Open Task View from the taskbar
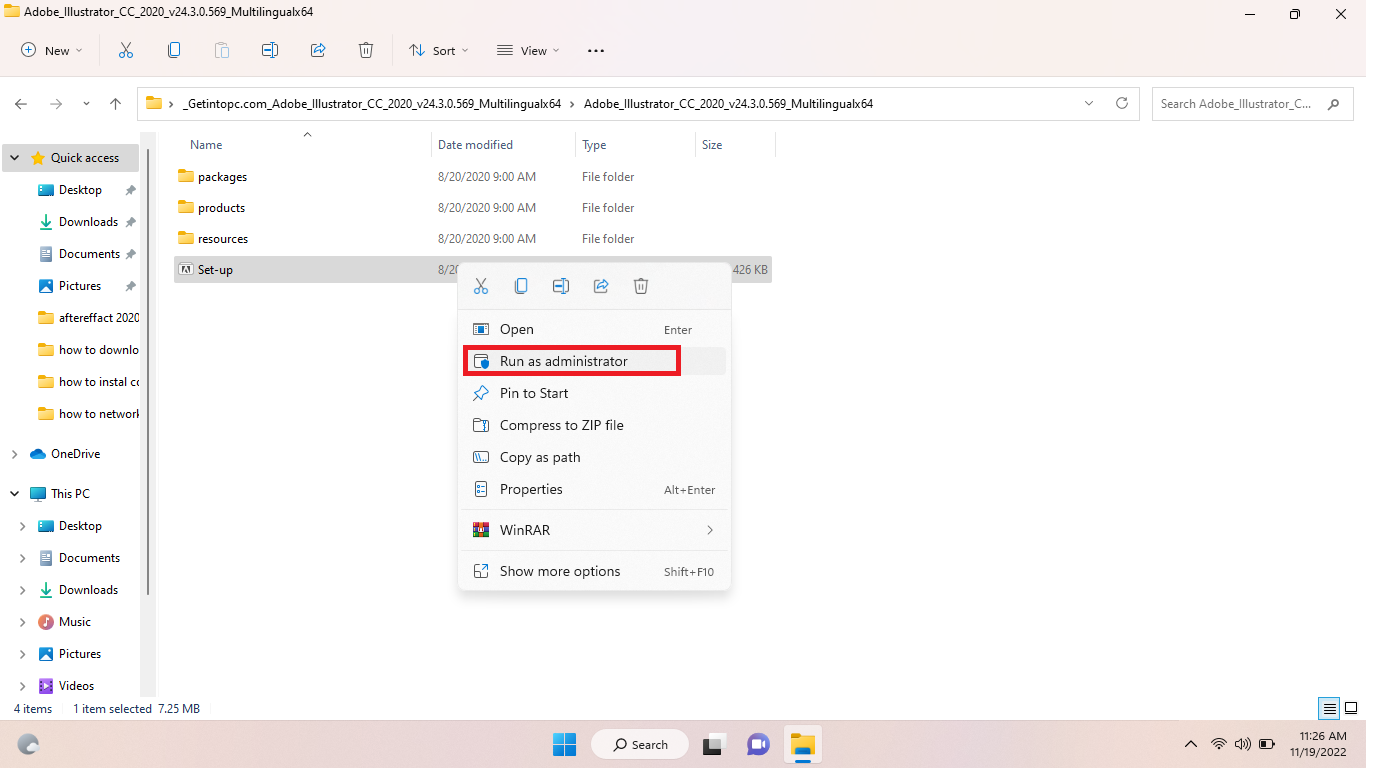 pos(713,745)
